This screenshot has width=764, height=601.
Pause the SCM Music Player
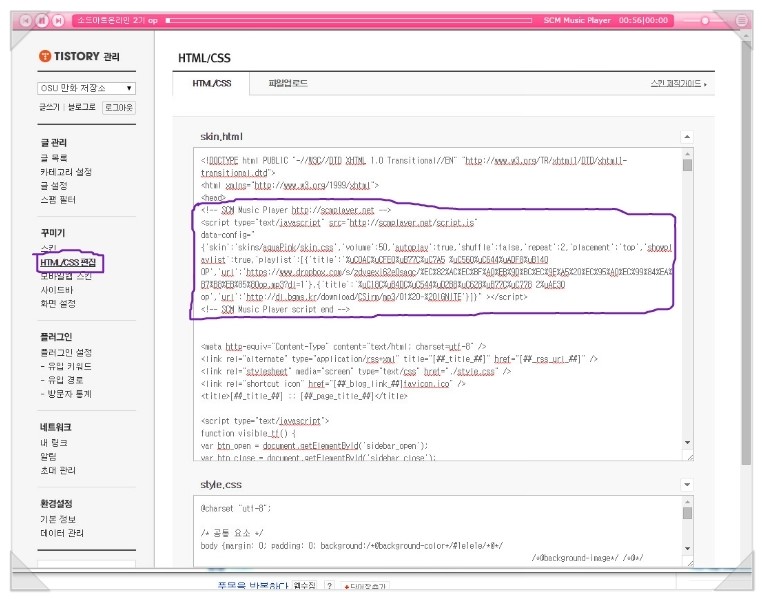point(42,20)
